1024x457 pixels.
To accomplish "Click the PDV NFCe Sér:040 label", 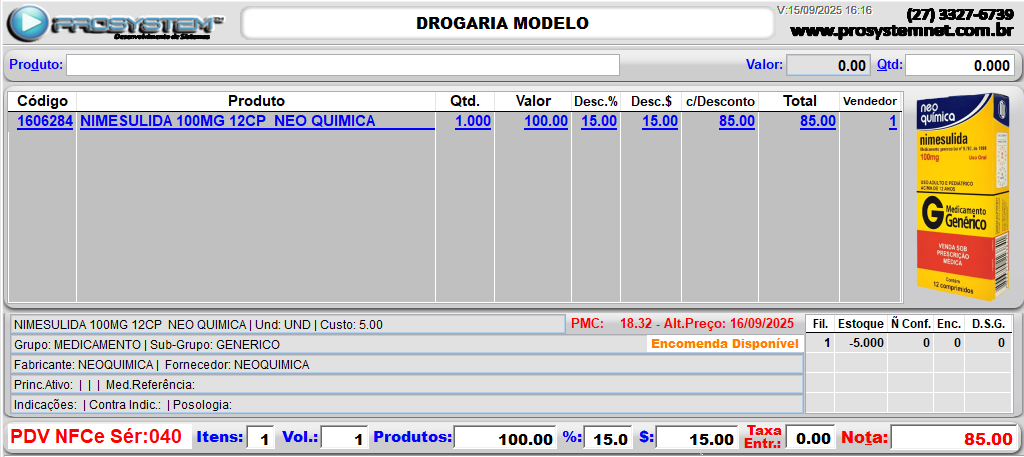I will pos(96,437).
